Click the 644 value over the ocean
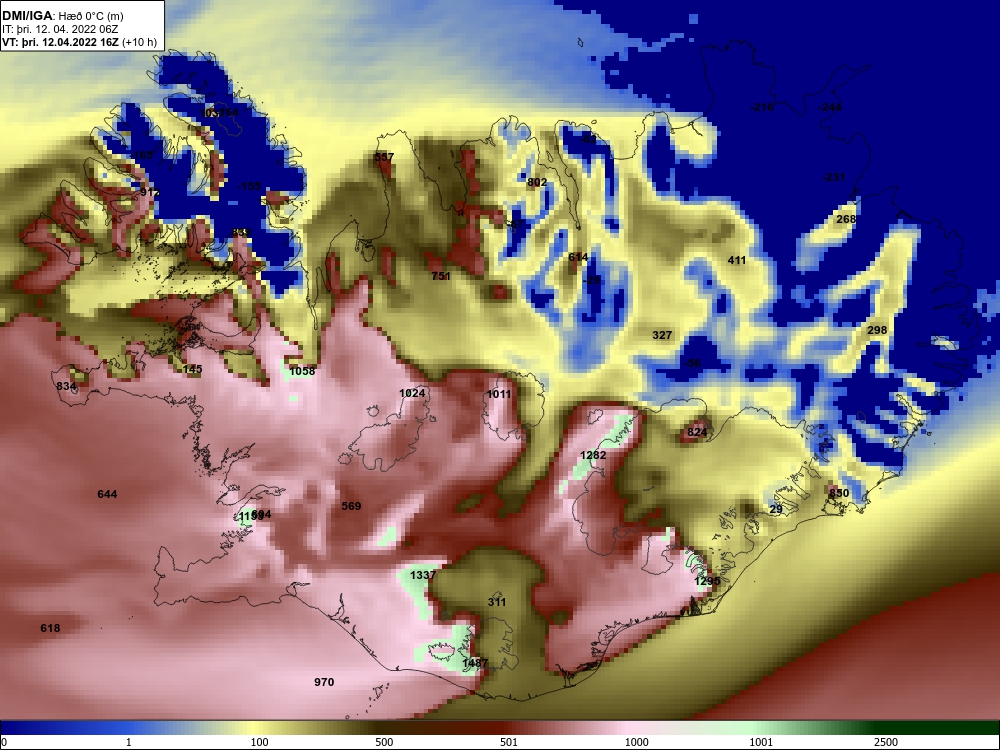This screenshot has height=750, width=1000. (107, 494)
